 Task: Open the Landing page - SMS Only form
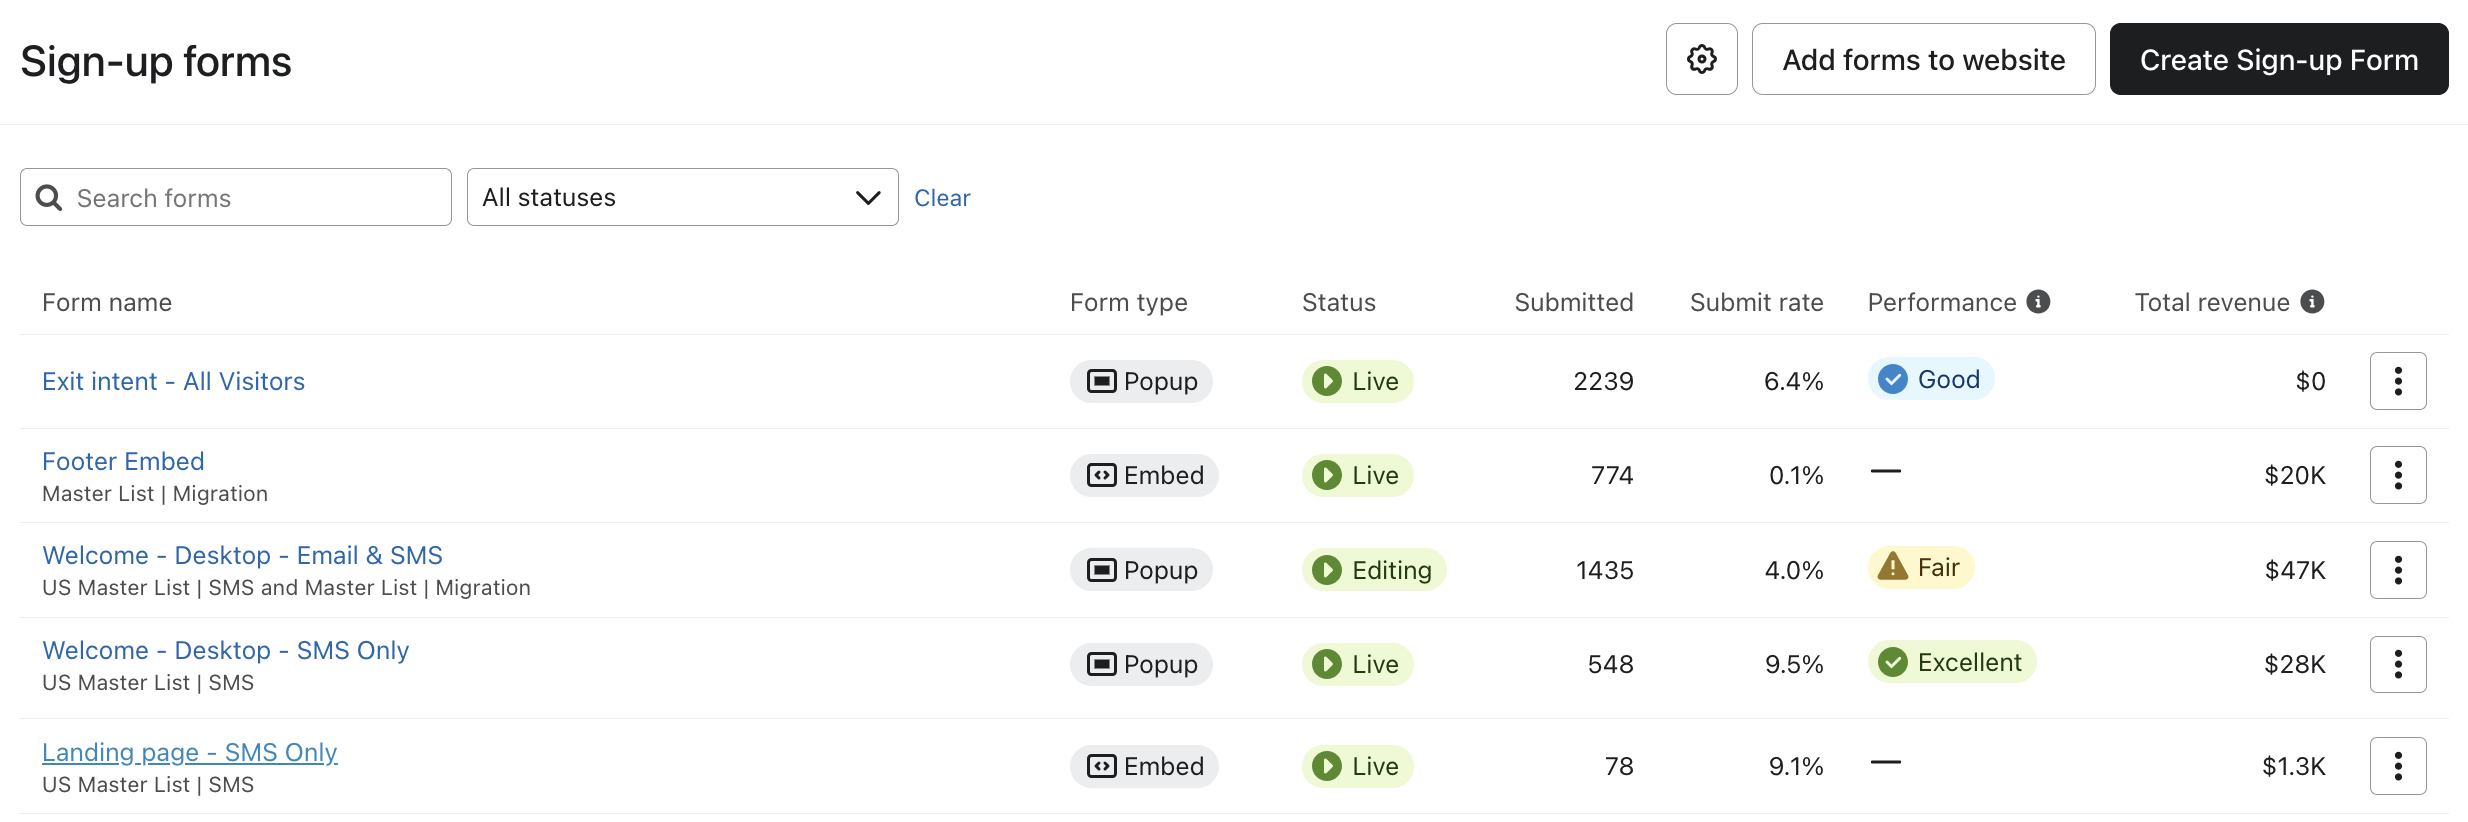(190, 752)
